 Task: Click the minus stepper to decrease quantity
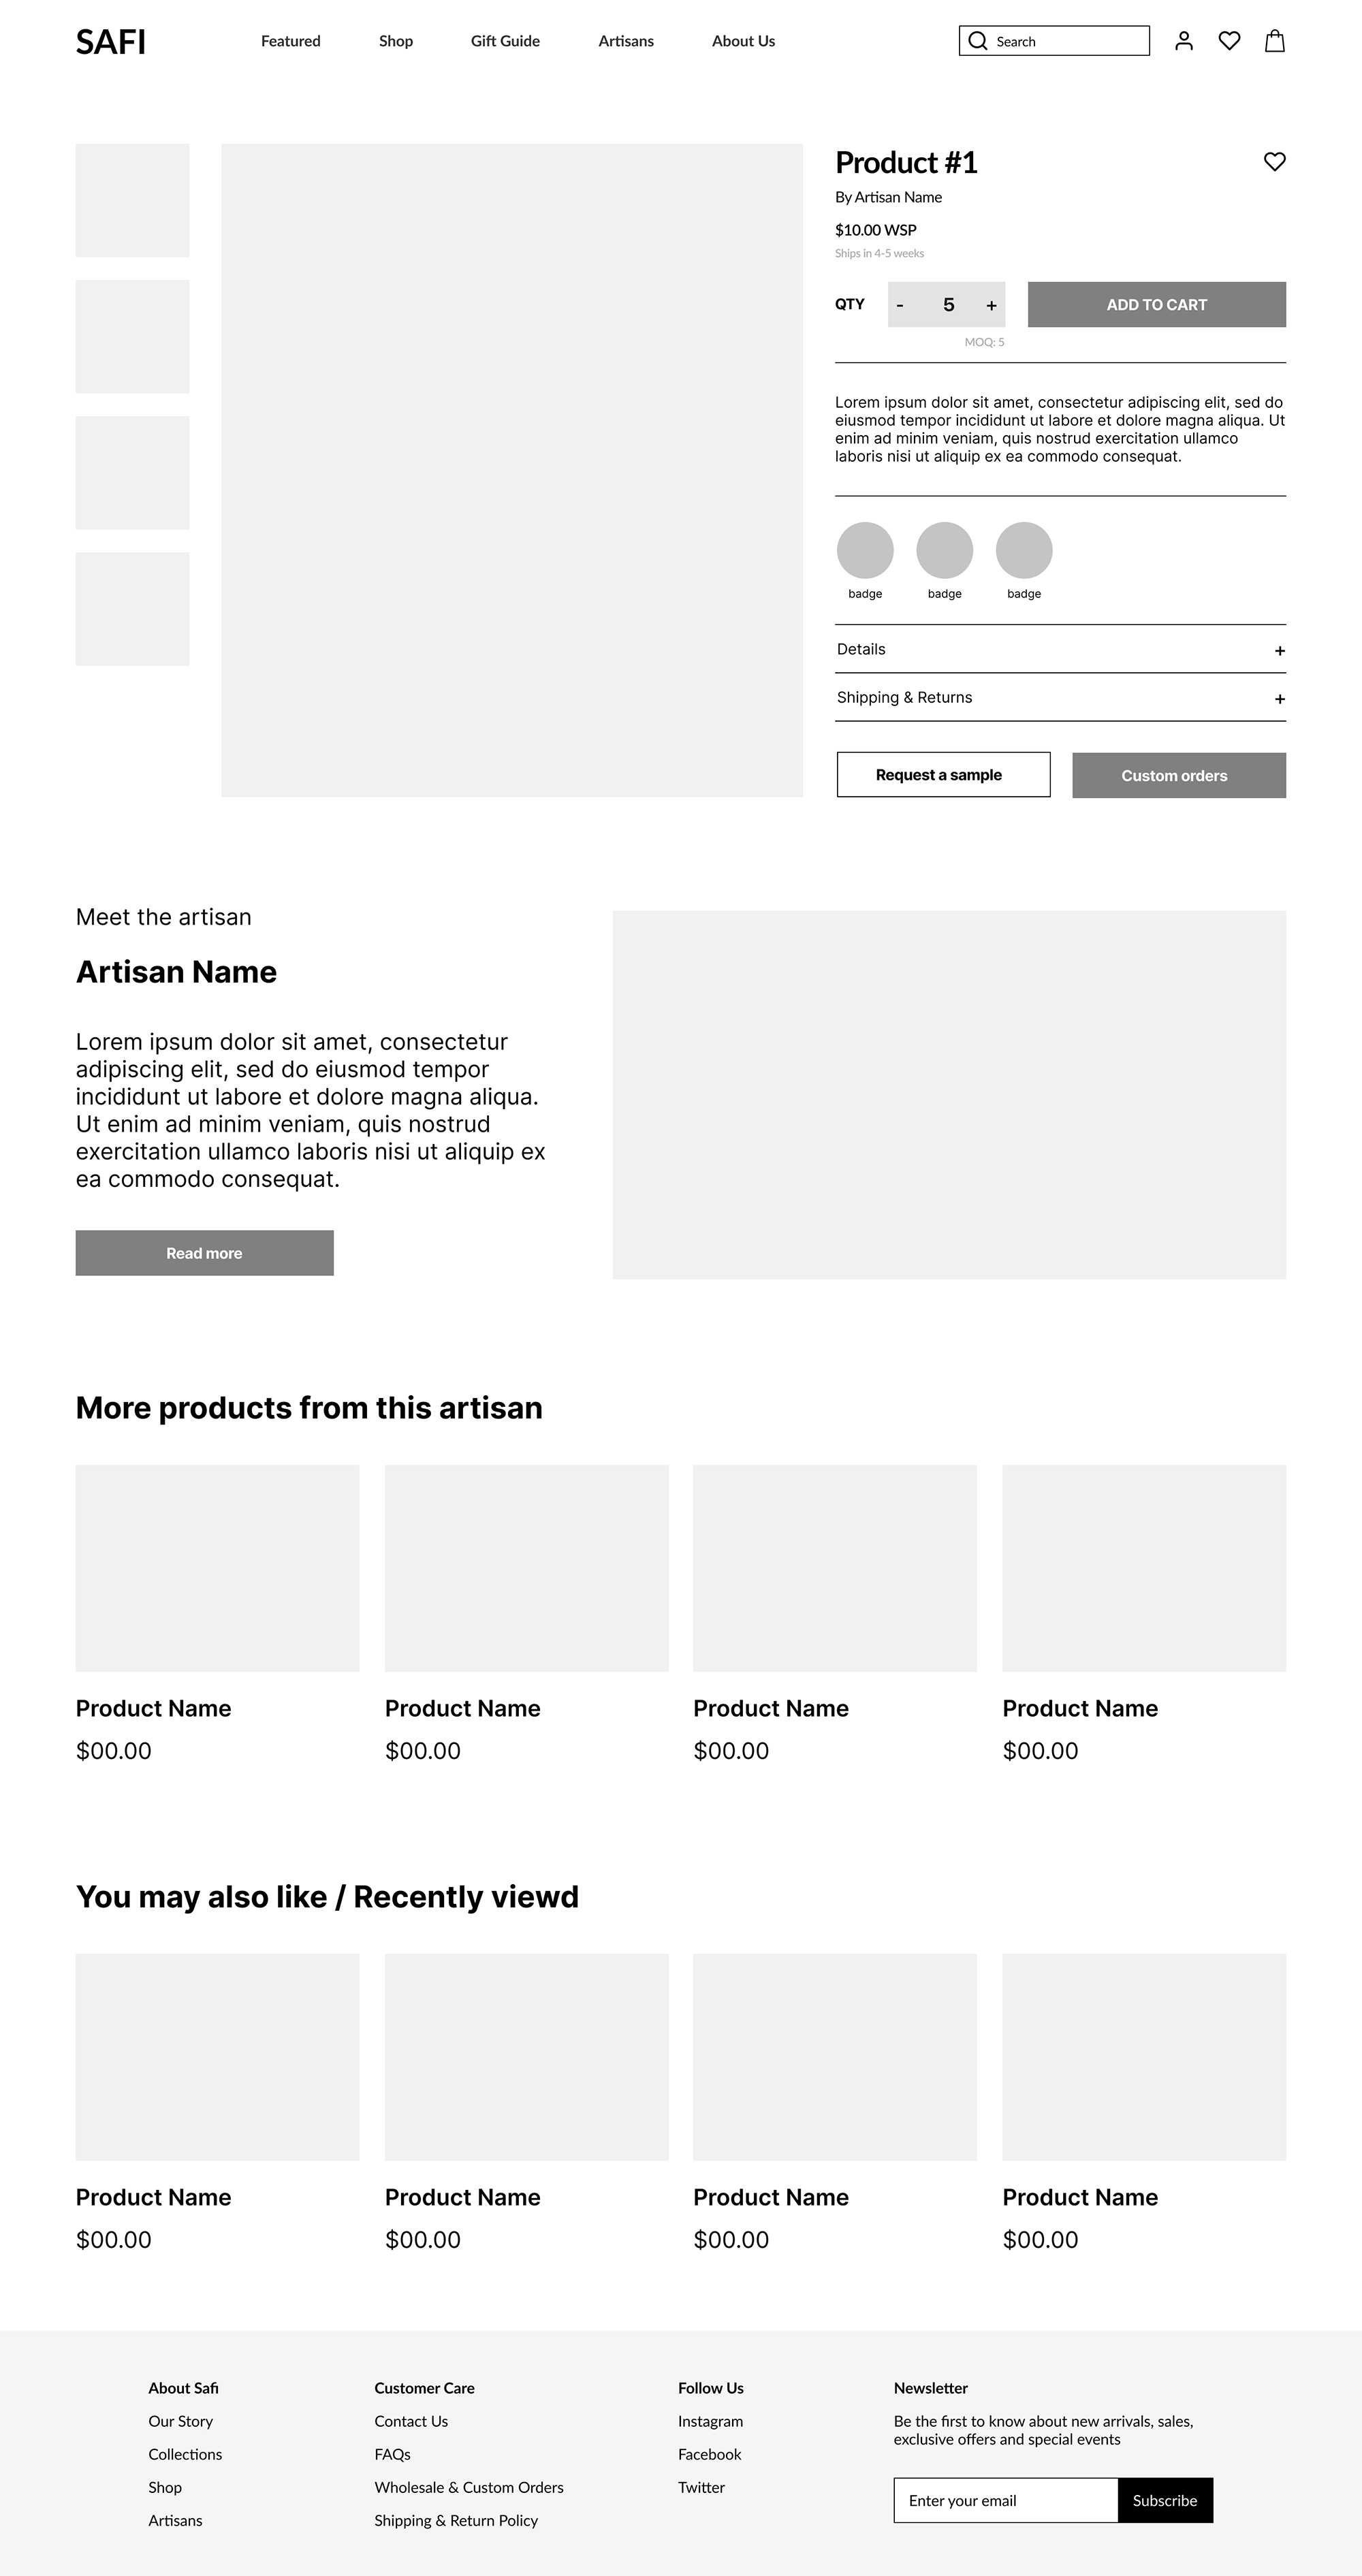coord(900,305)
